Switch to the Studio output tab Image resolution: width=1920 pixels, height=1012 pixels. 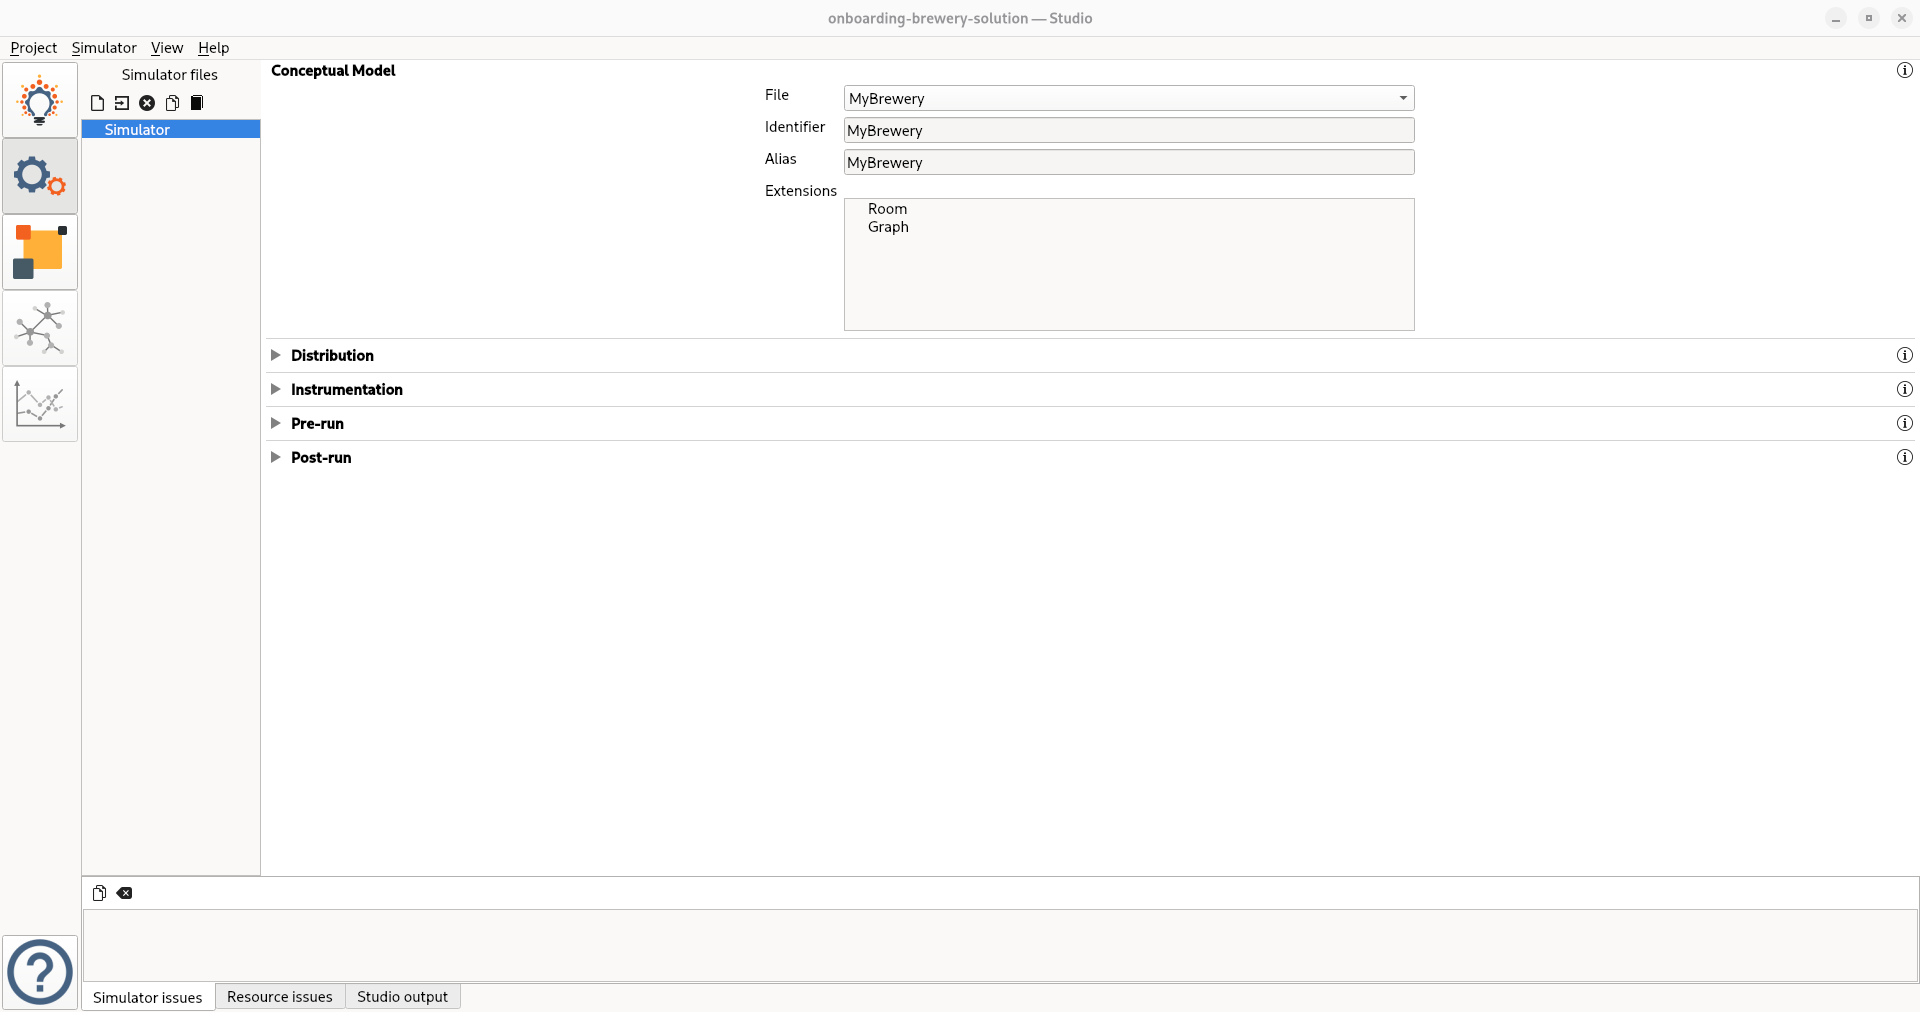[x=402, y=997]
